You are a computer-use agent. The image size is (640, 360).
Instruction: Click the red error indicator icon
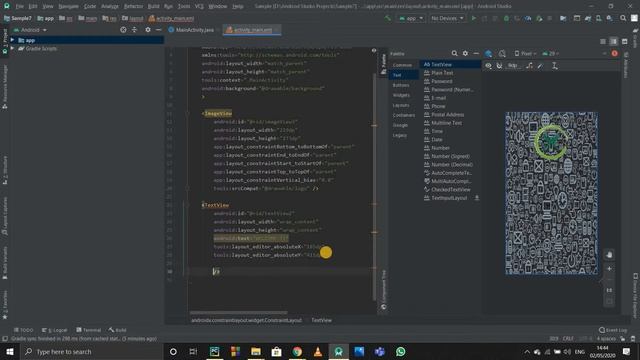[x=615, y=53]
